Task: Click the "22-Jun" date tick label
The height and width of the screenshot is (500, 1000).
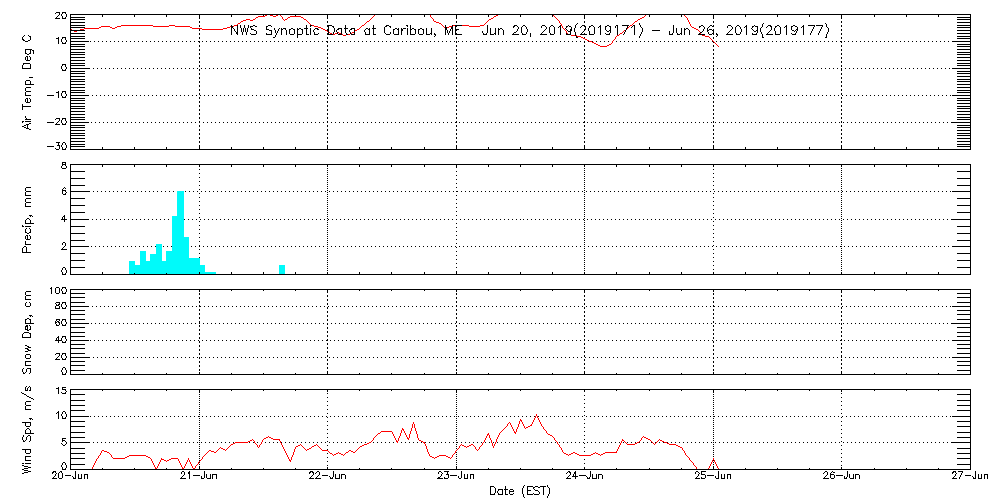Action: [328, 478]
